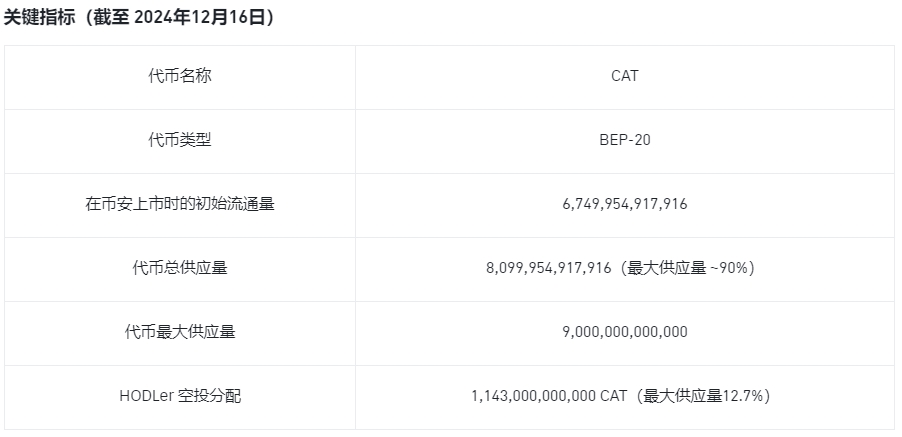Select the airdrop amount 1,143,000,000,000
This screenshot has width=902, height=437.
point(533,396)
